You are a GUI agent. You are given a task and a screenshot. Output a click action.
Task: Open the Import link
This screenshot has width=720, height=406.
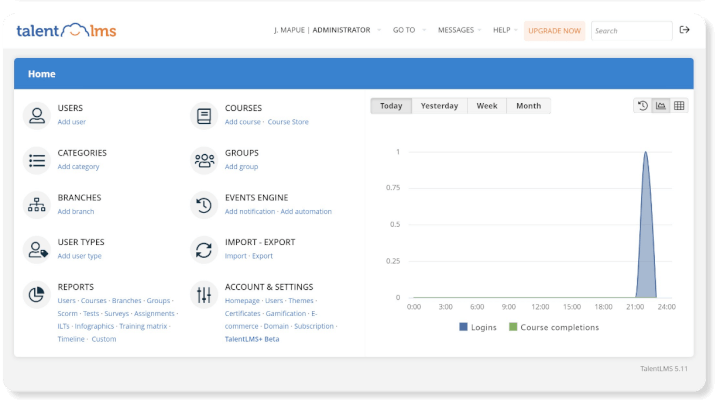tap(236, 256)
